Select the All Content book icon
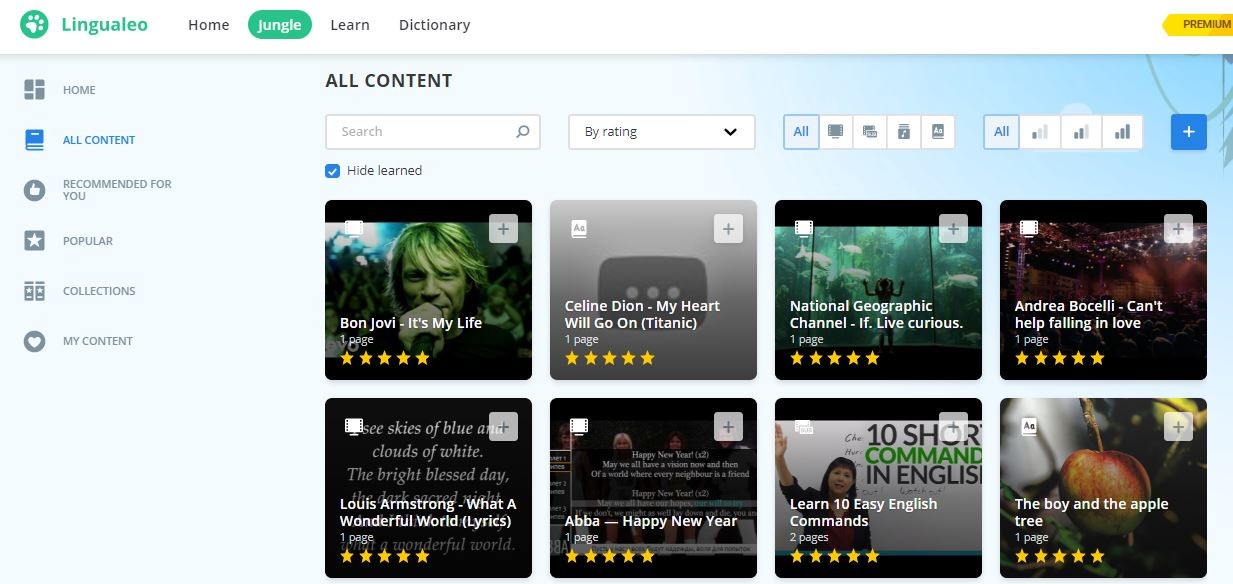The width and height of the screenshot is (1233, 584). tap(35, 140)
